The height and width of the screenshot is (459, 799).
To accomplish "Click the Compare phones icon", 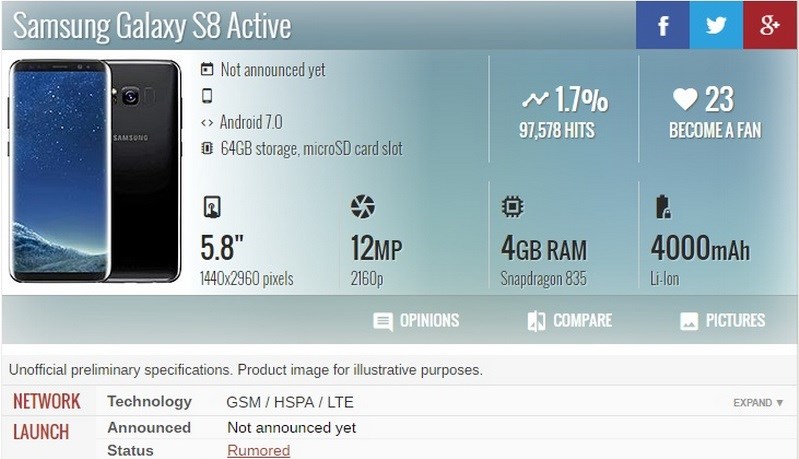I will [535, 321].
